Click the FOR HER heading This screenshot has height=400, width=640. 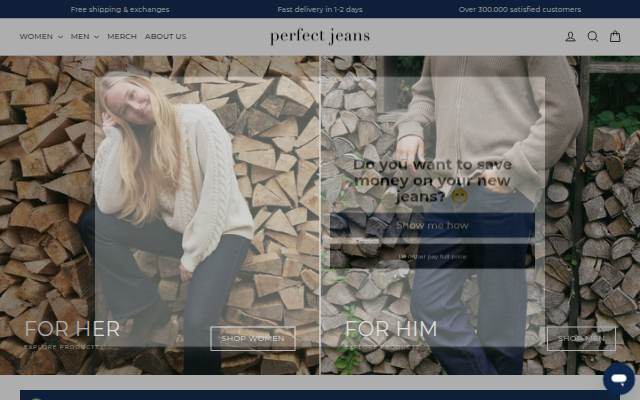(72, 329)
